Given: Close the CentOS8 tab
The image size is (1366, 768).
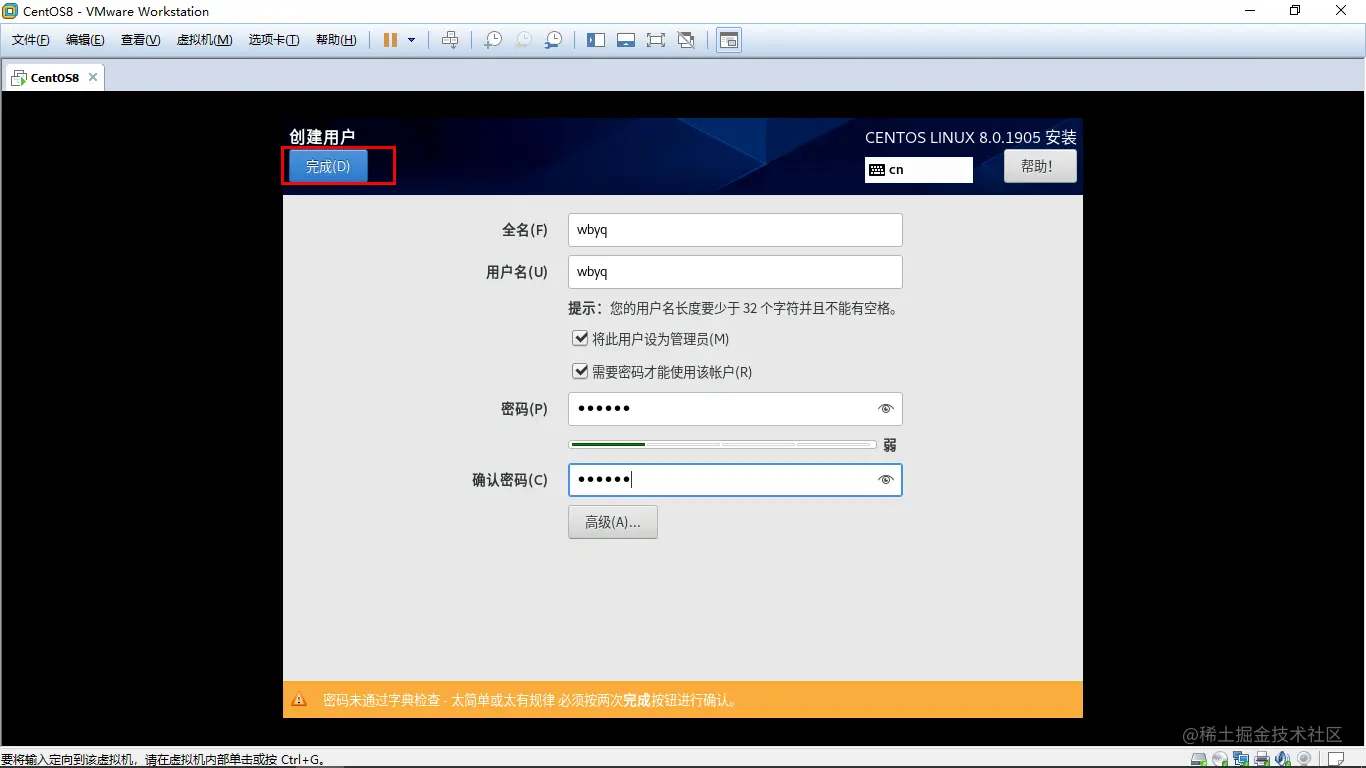Looking at the screenshot, I should click(x=93, y=77).
